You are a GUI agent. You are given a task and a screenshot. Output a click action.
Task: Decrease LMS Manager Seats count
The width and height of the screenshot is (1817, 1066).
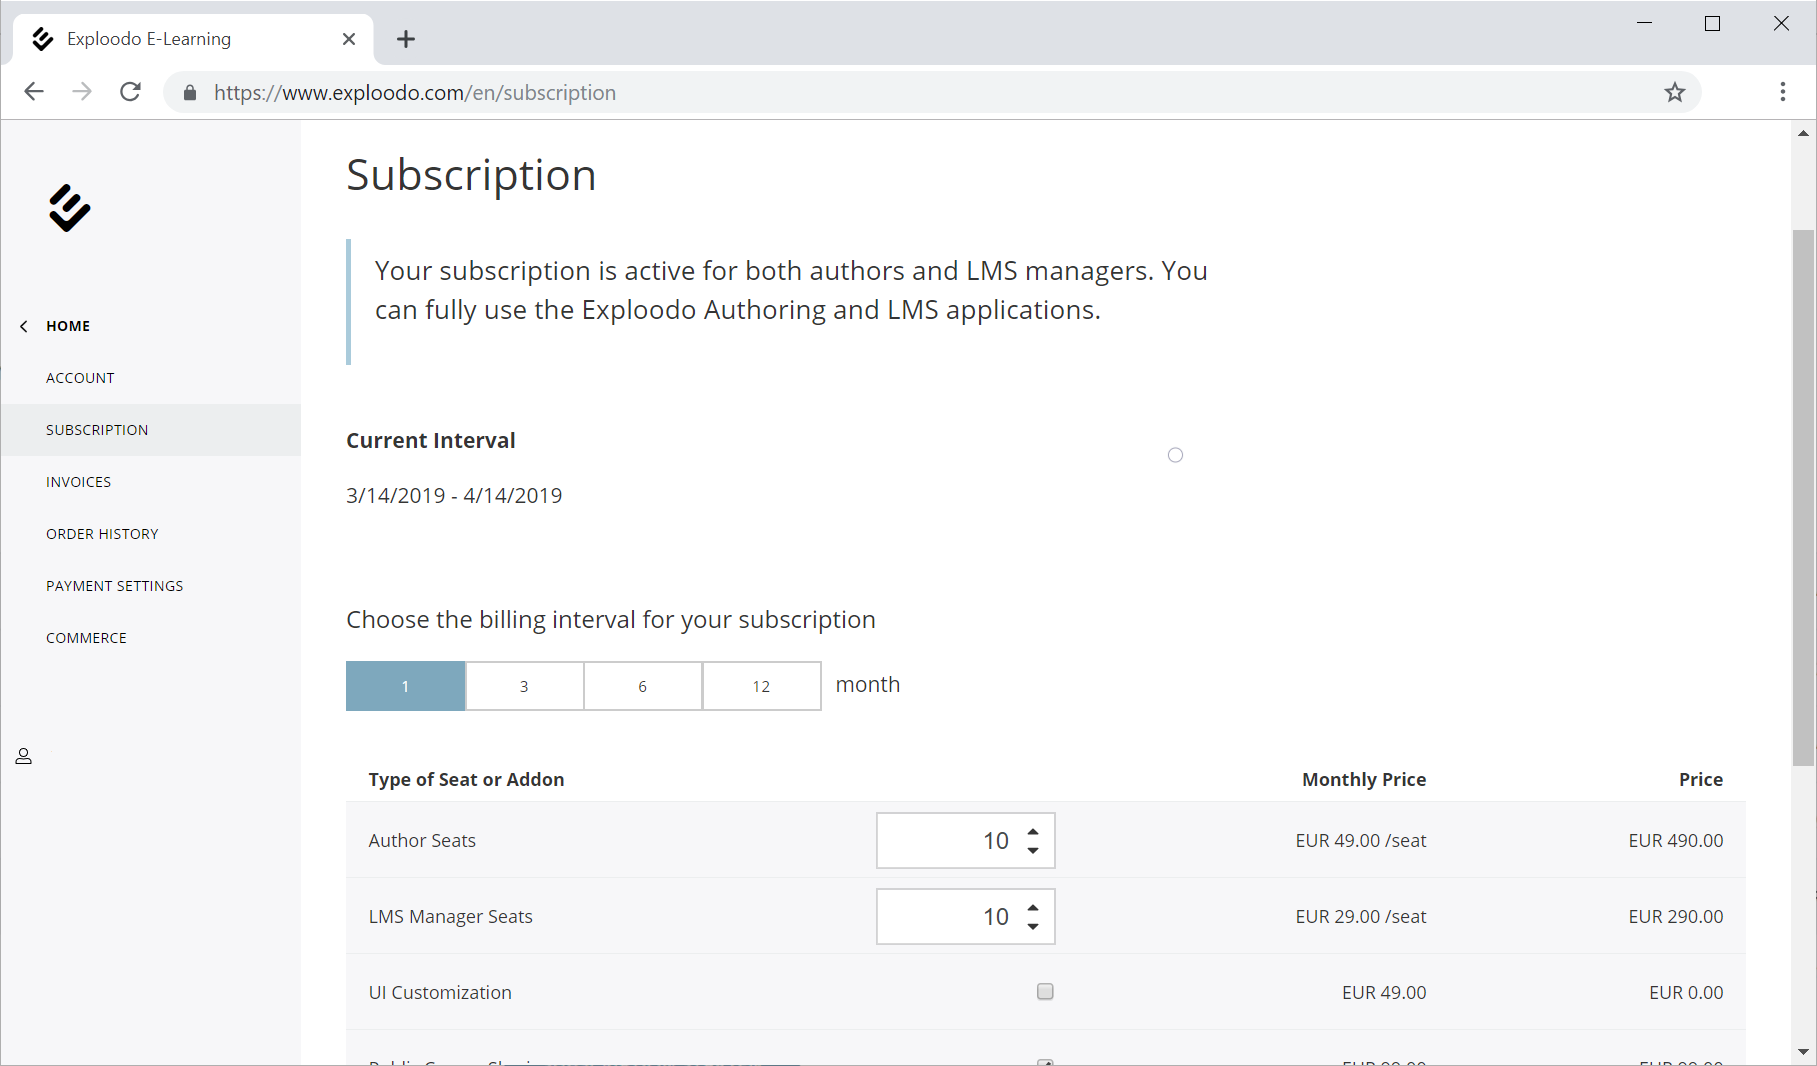point(1033,926)
